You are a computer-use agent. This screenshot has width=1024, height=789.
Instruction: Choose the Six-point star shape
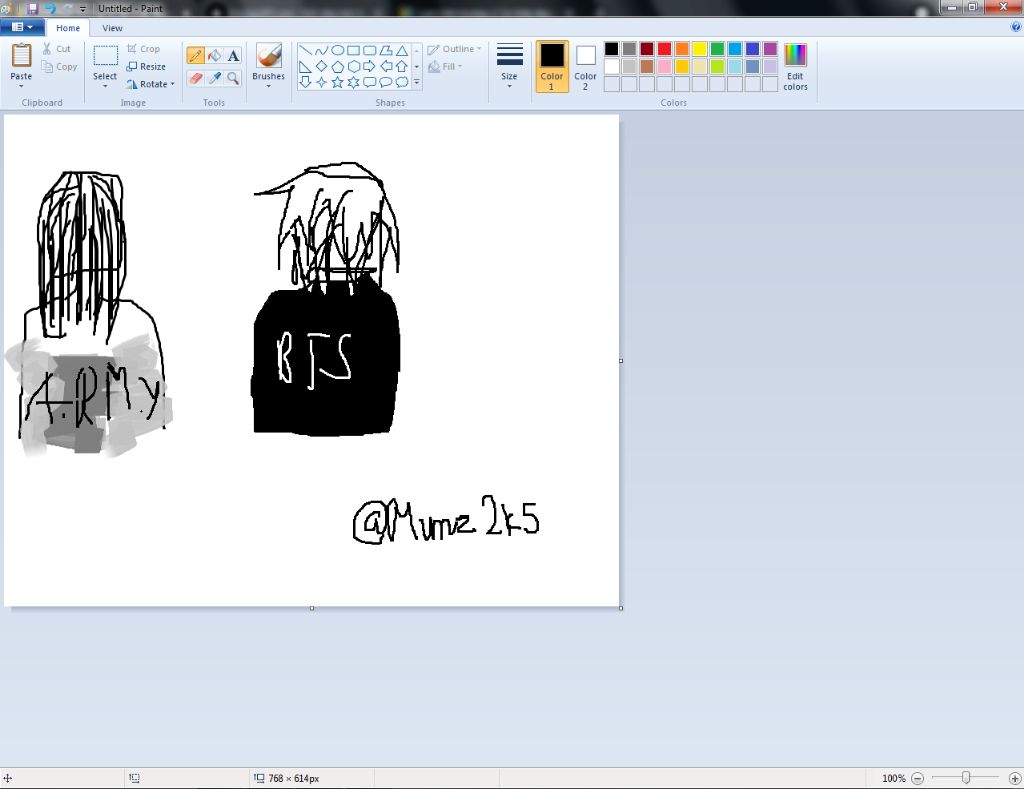353,82
